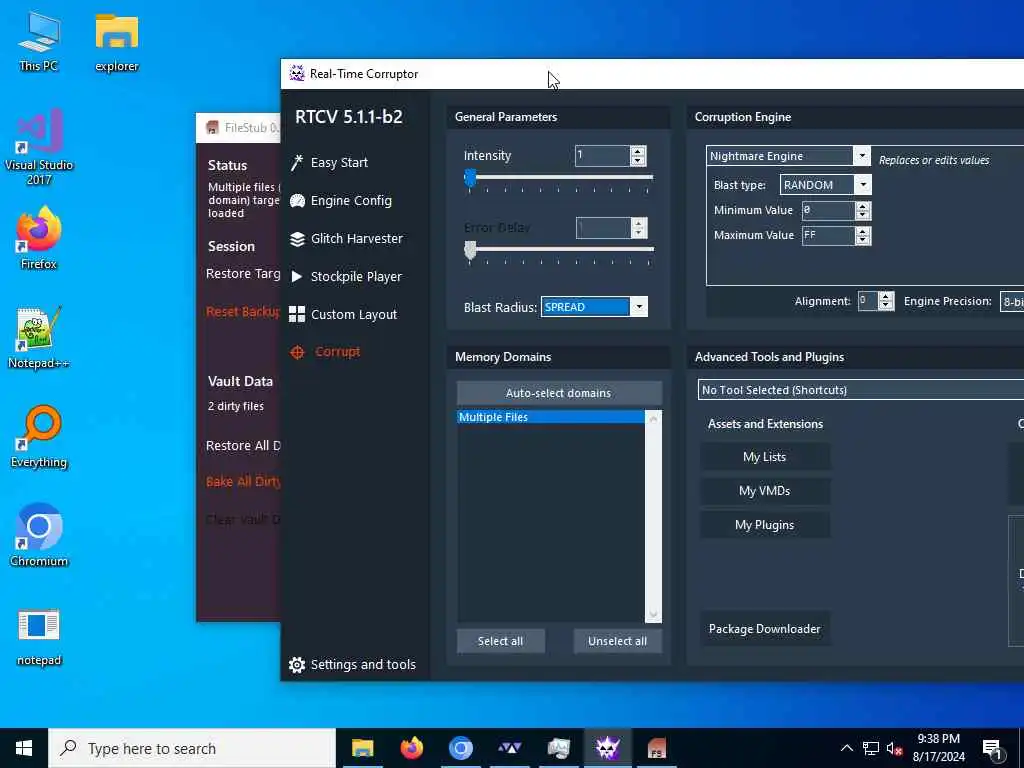Open My Plugins

(765, 525)
